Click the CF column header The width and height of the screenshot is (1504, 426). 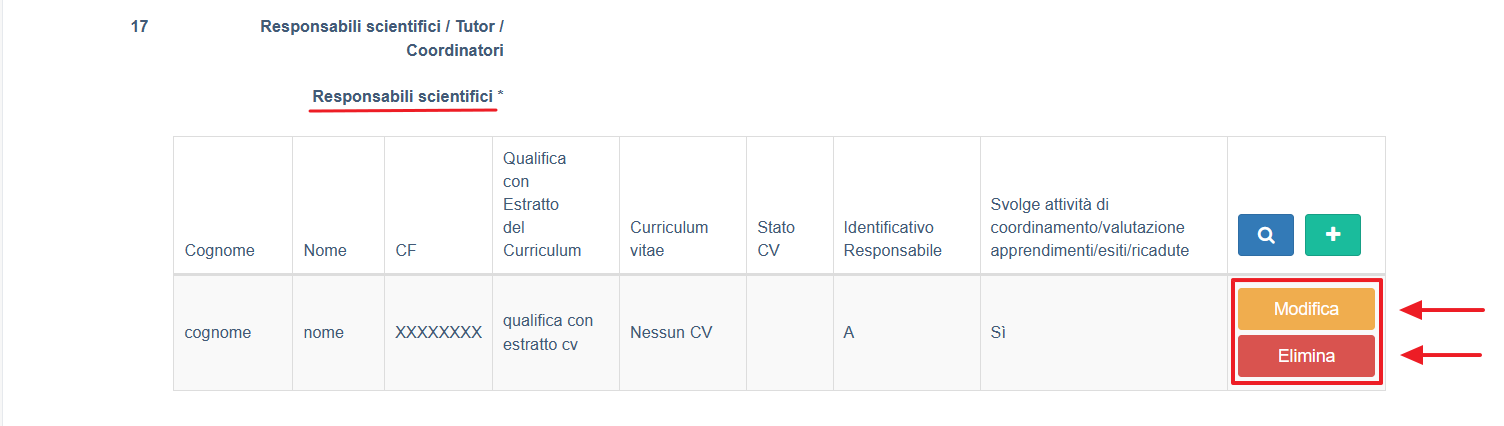tap(406, 250)
